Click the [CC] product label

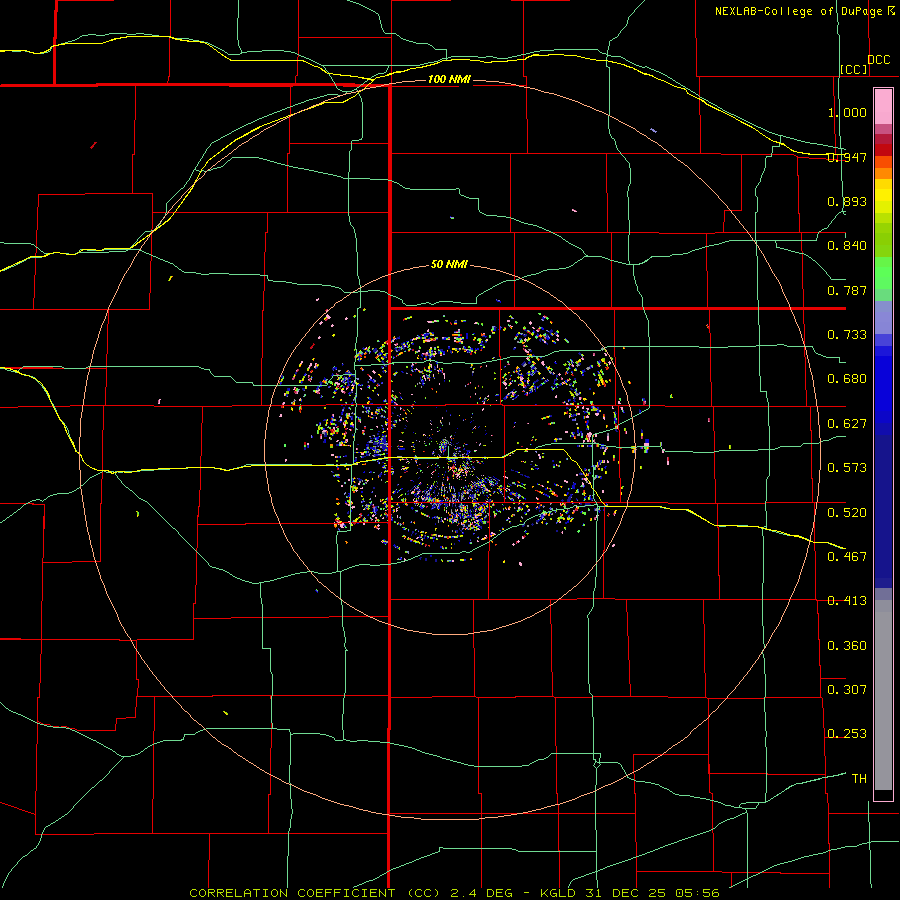click(854, 69)
